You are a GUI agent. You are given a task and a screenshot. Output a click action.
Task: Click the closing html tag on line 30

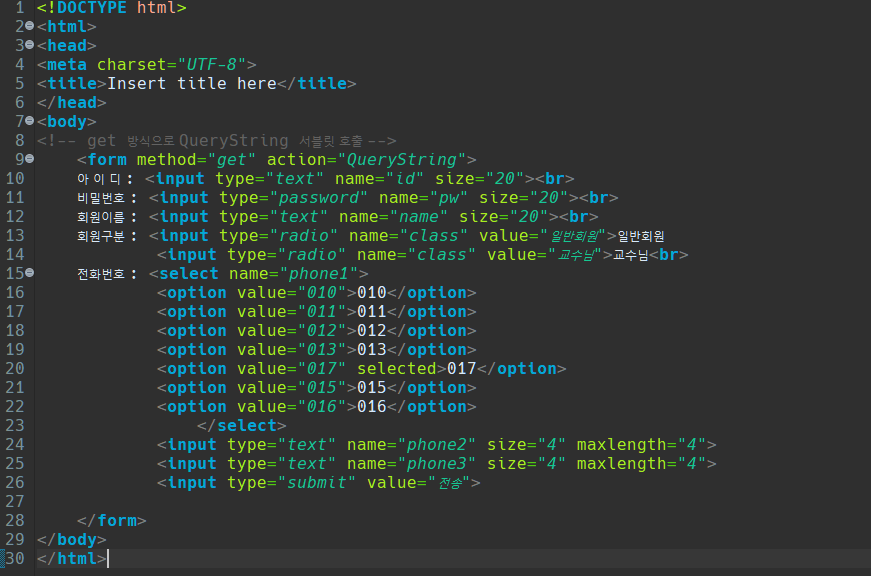pos(72,558)
